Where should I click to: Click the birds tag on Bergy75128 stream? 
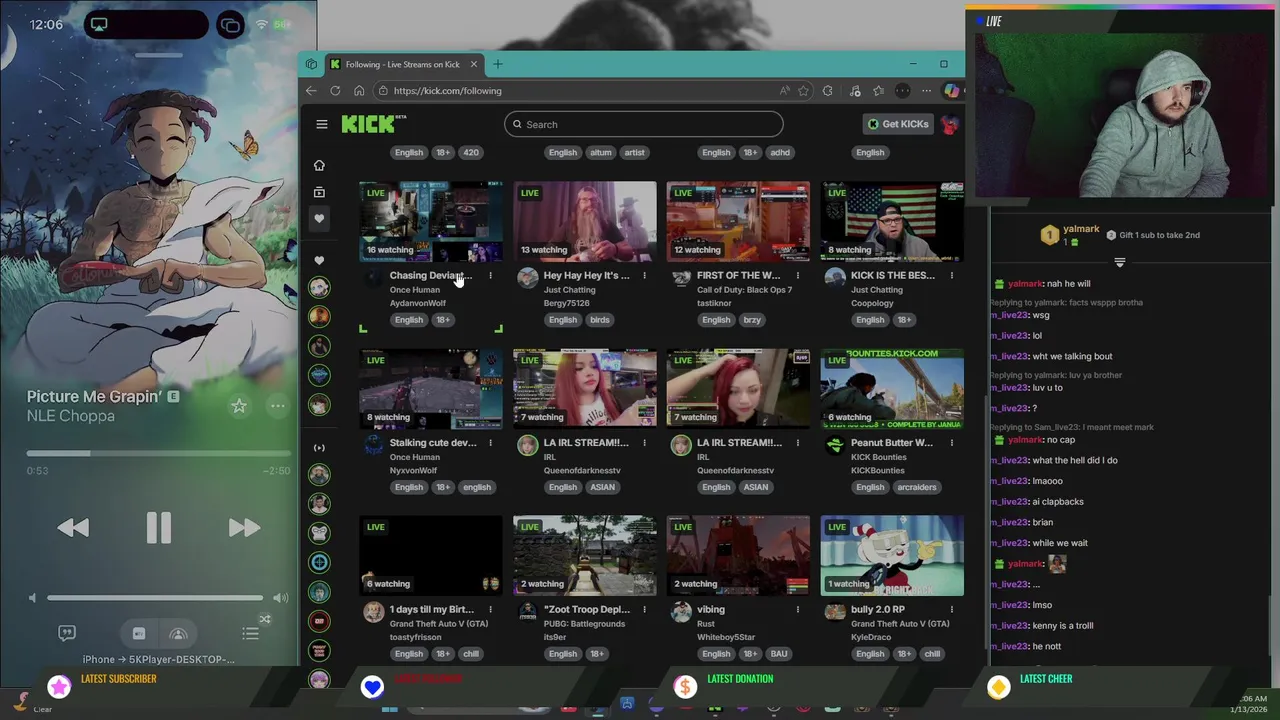pyautogui.click(x=600, y=320)
